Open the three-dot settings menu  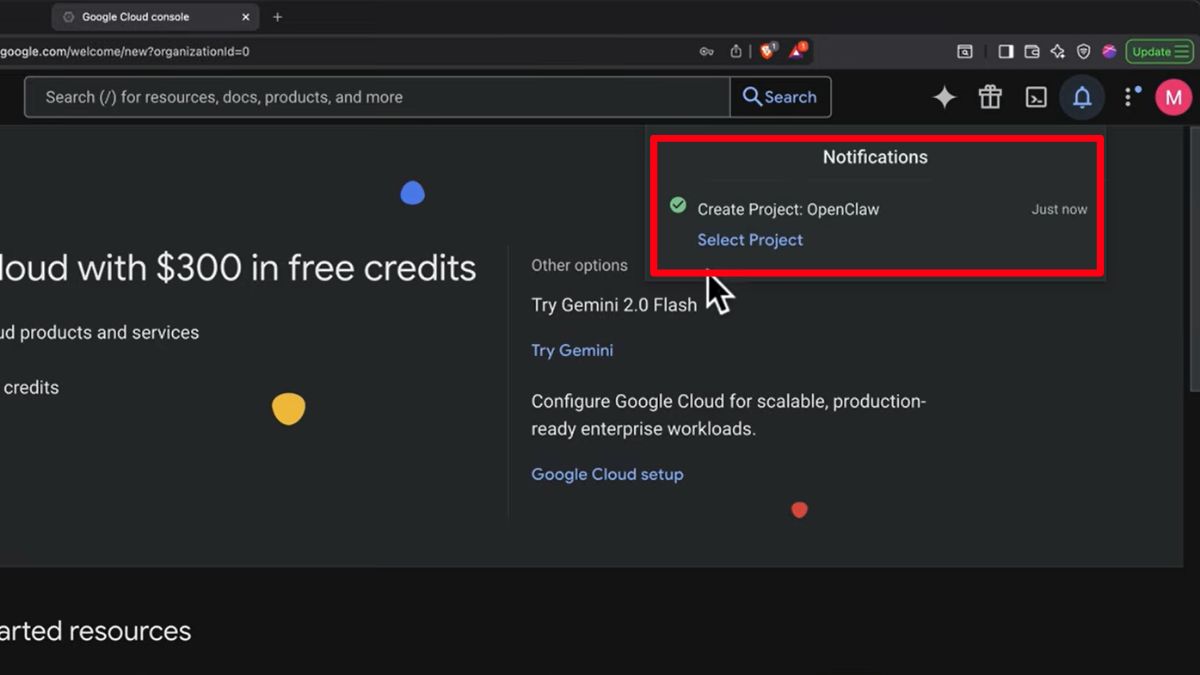click(1129, 97)
